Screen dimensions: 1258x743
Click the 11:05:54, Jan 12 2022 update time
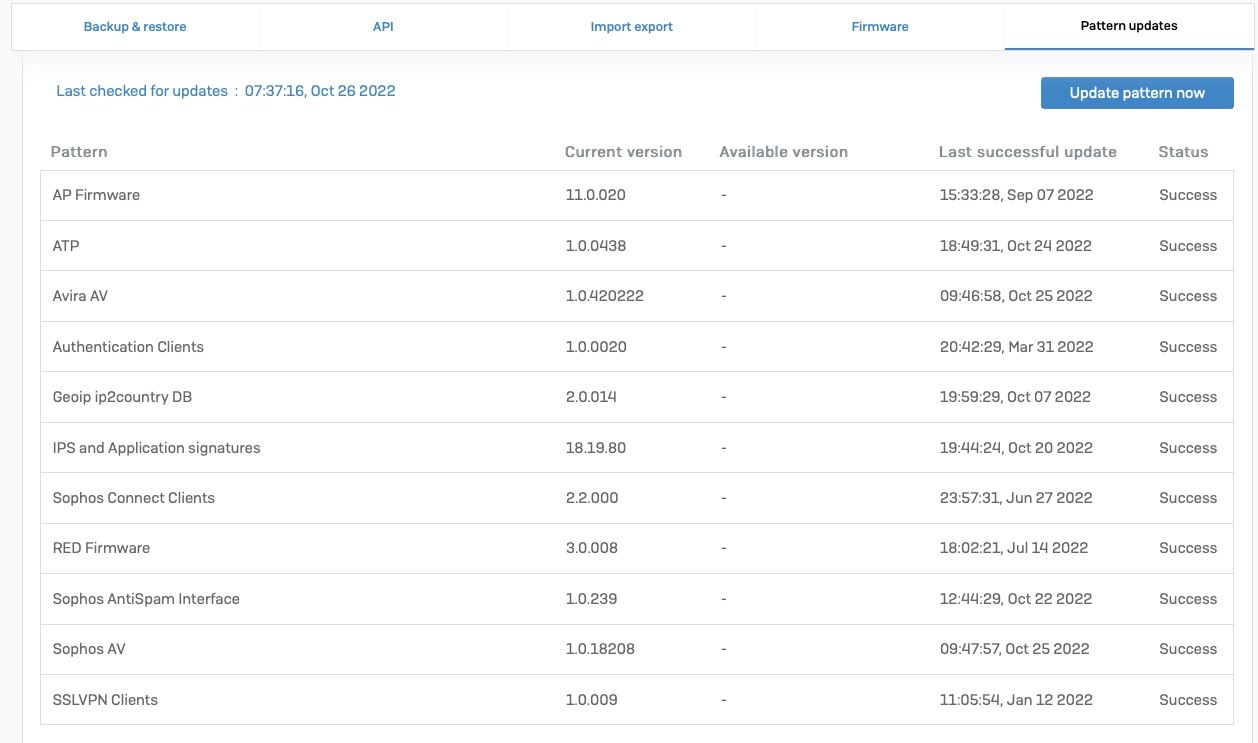coord(1016,700)
